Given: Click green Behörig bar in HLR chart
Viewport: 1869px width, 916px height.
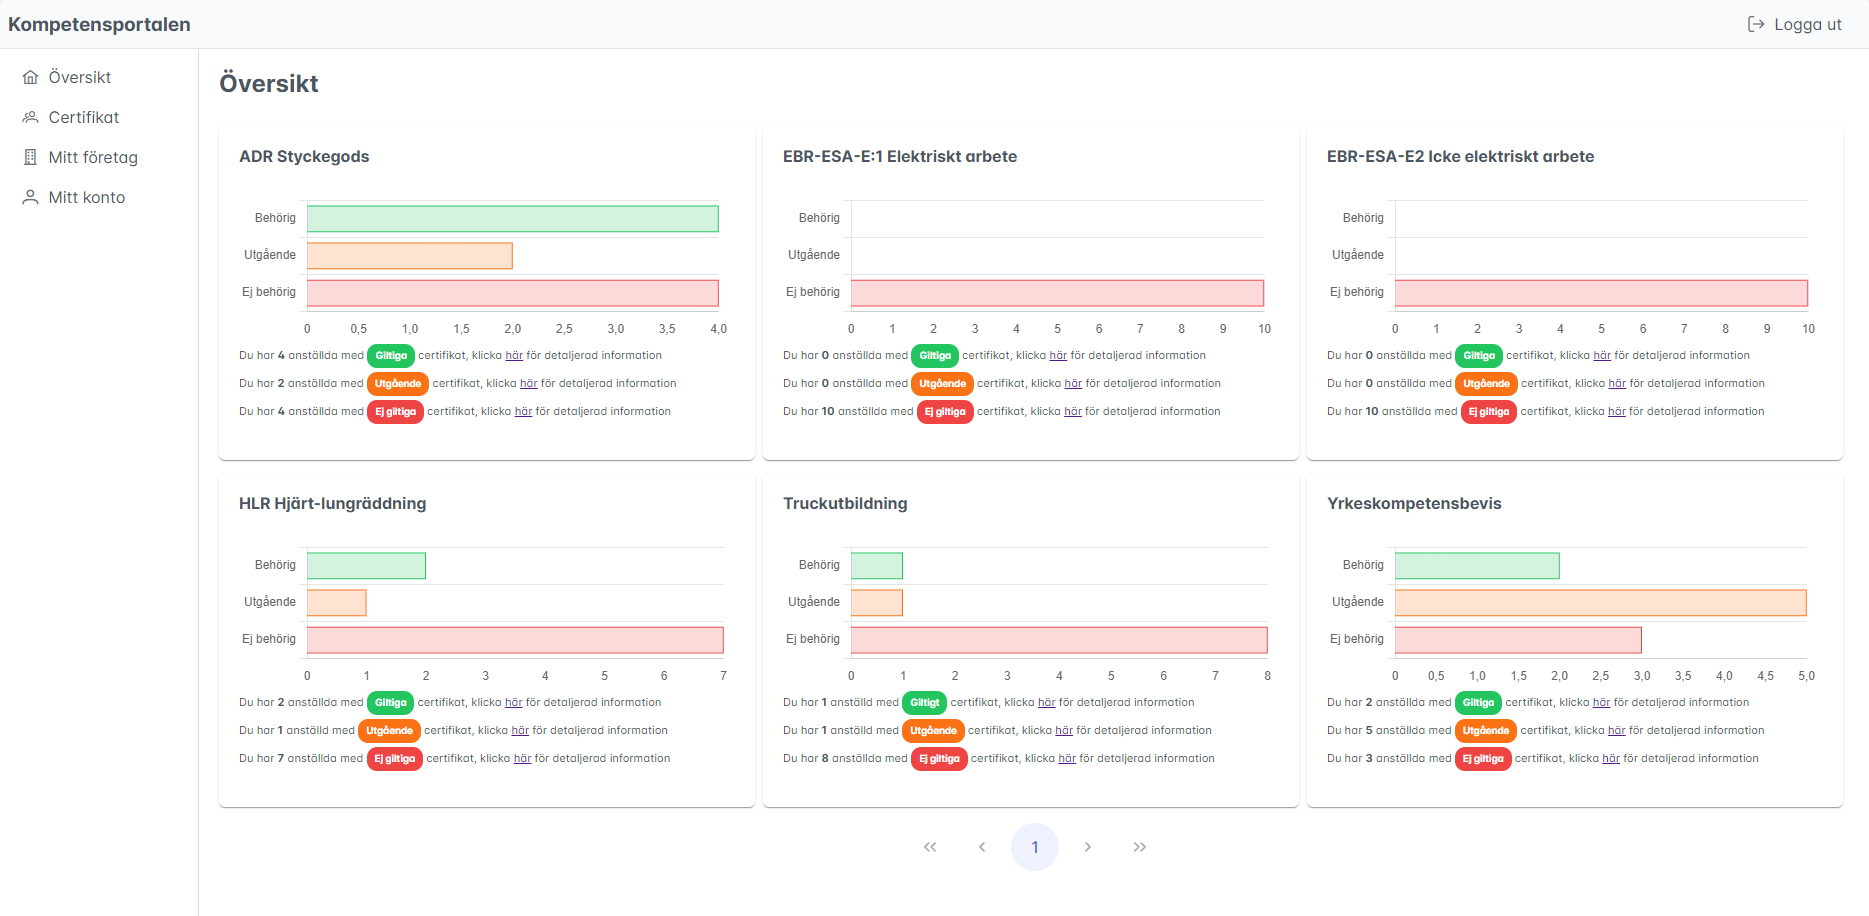Looking at the screenshot, I should (366, 565).
